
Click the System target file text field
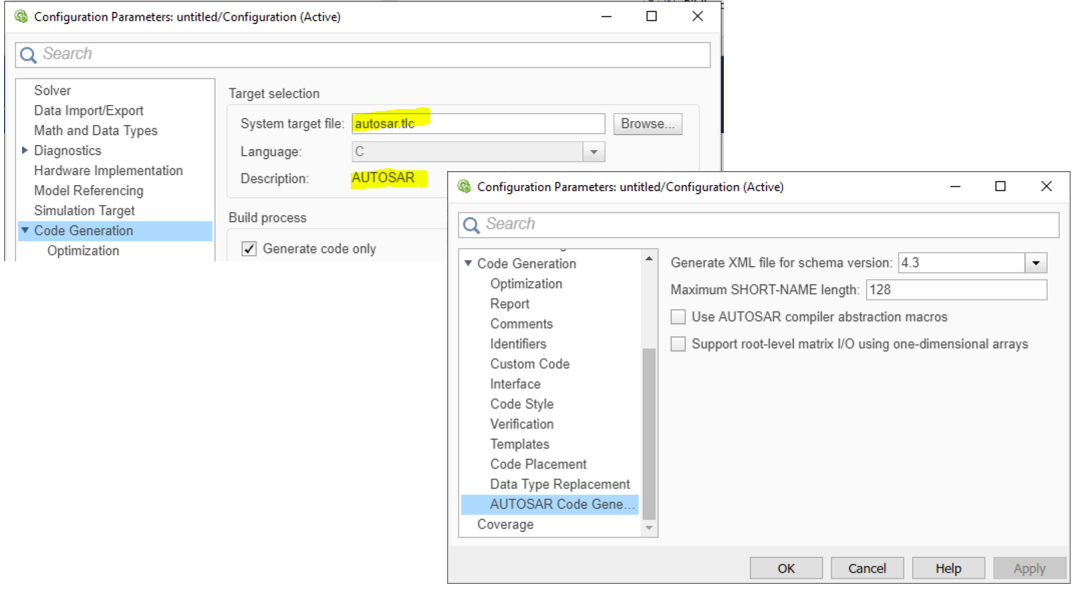[x=478, y=124]
